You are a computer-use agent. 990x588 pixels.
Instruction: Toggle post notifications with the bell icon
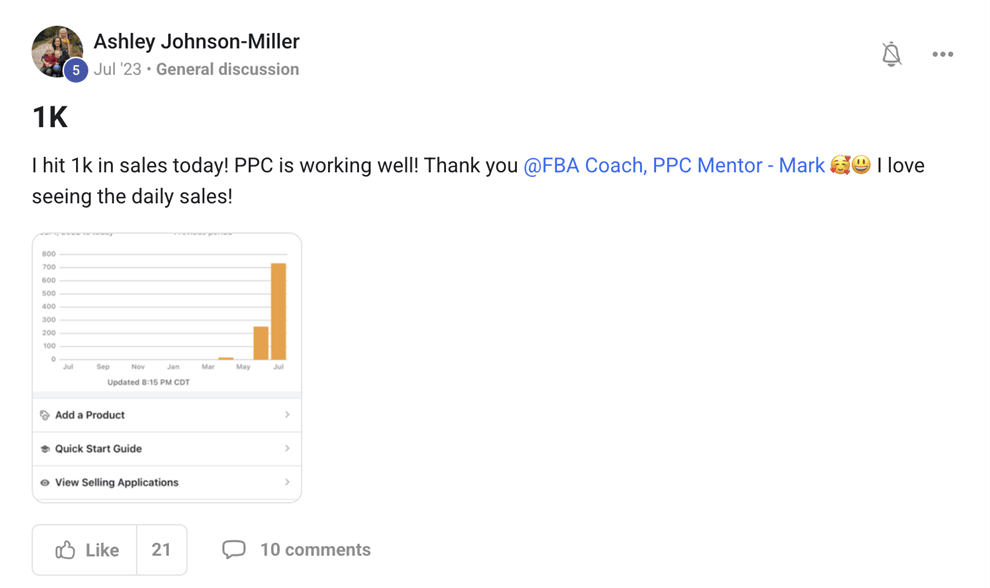891,54
